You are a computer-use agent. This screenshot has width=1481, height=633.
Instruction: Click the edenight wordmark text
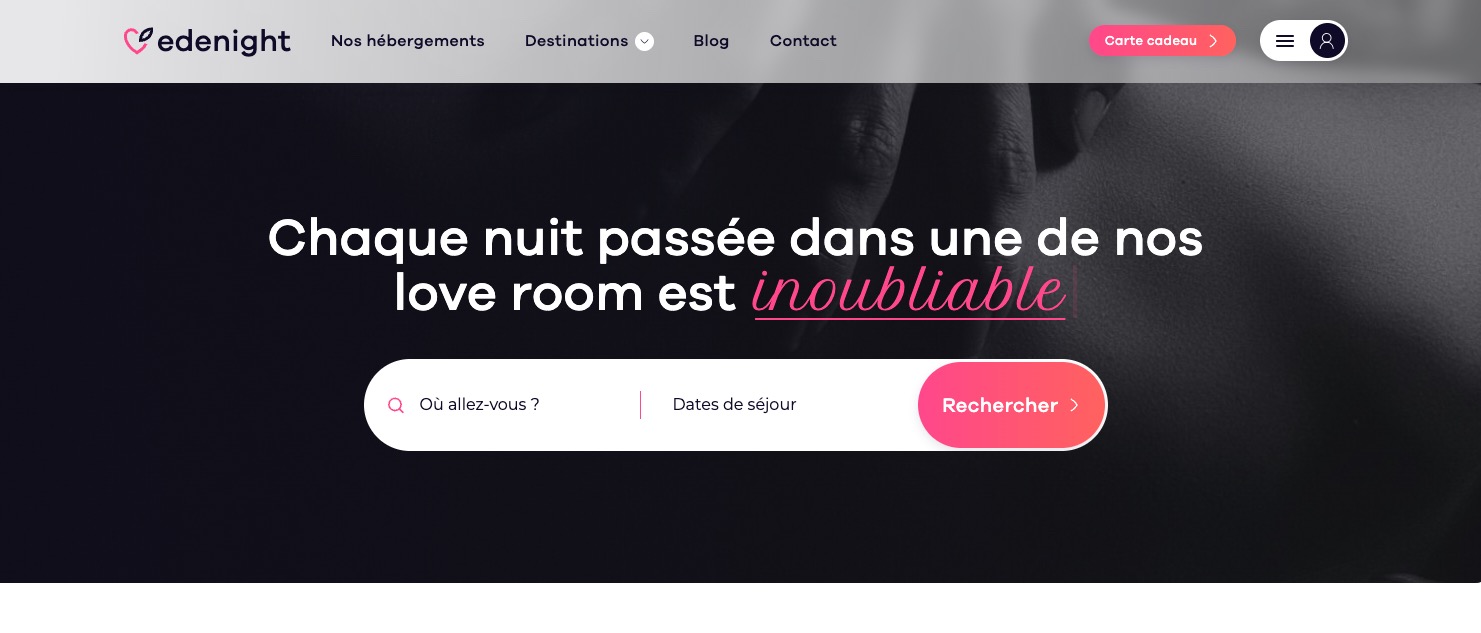(x=224, y=41)
